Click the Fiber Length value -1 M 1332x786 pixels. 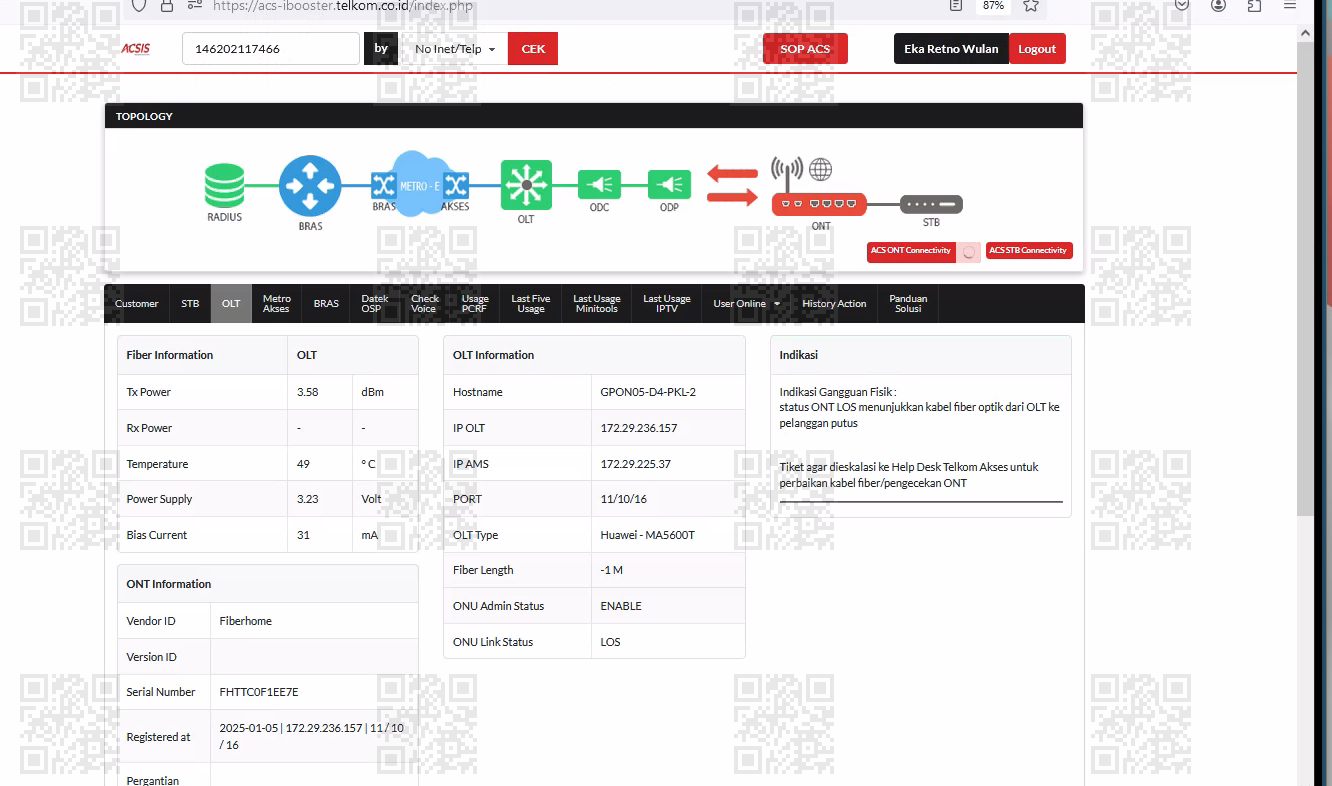pyautogui.click(x=612, y=570)
